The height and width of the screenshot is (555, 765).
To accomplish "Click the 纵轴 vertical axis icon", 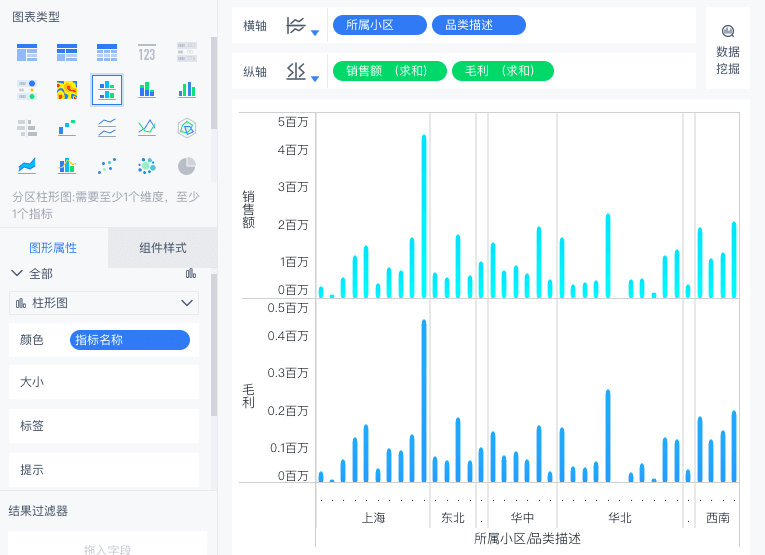I will 296,71.
